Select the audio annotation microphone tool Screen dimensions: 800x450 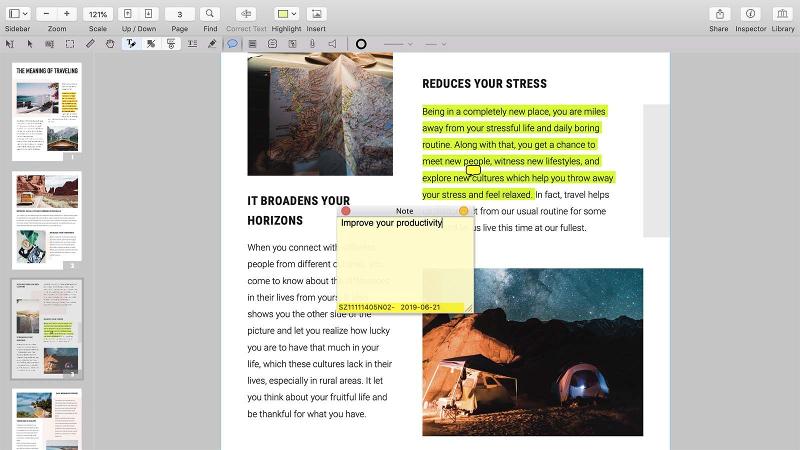[x=312, y=44]
